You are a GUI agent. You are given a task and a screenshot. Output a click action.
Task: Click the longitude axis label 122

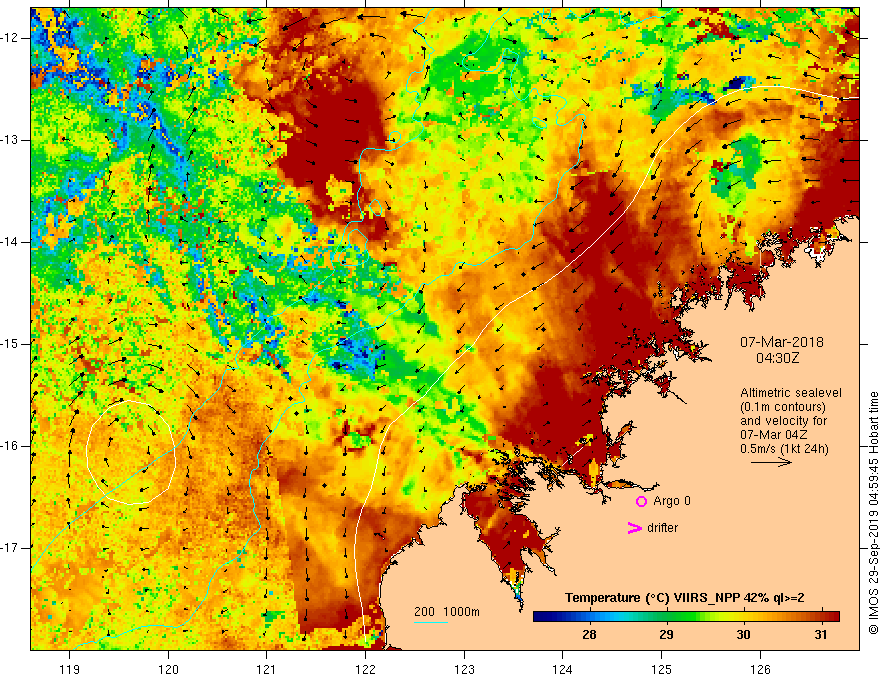coord(365,669)
